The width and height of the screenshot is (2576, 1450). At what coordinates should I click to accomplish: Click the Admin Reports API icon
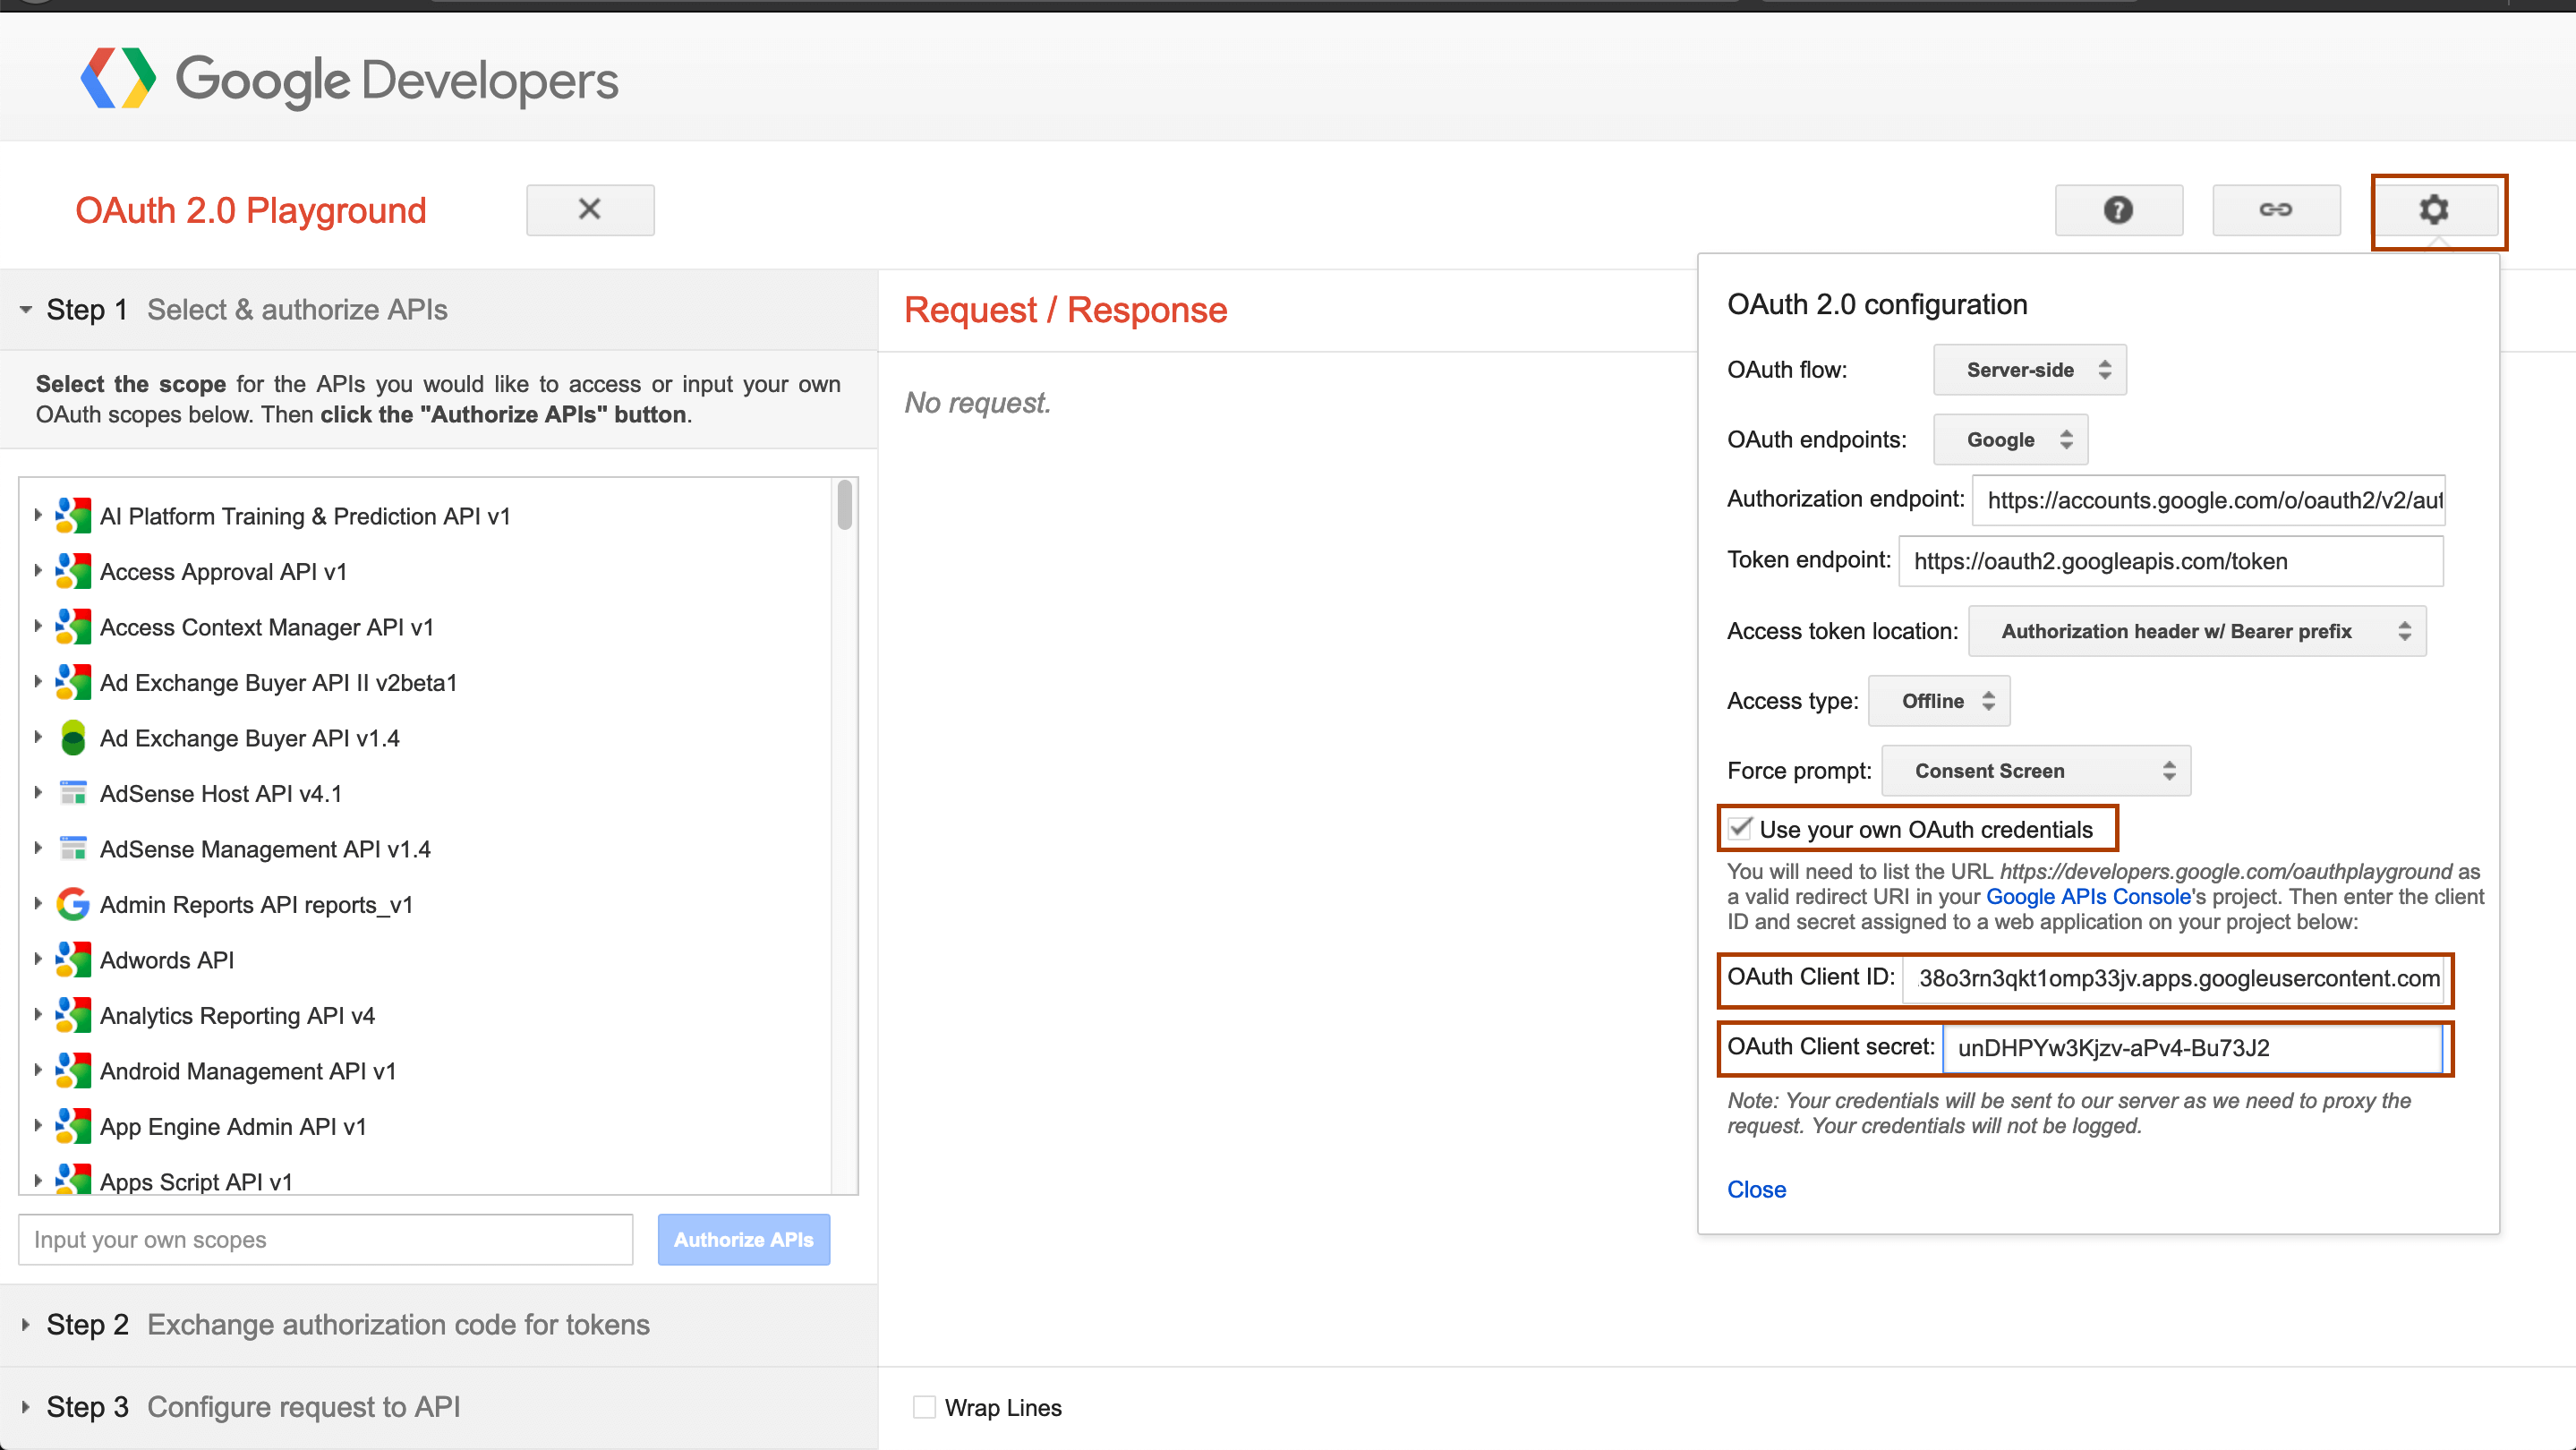click(x=74, y=904)
